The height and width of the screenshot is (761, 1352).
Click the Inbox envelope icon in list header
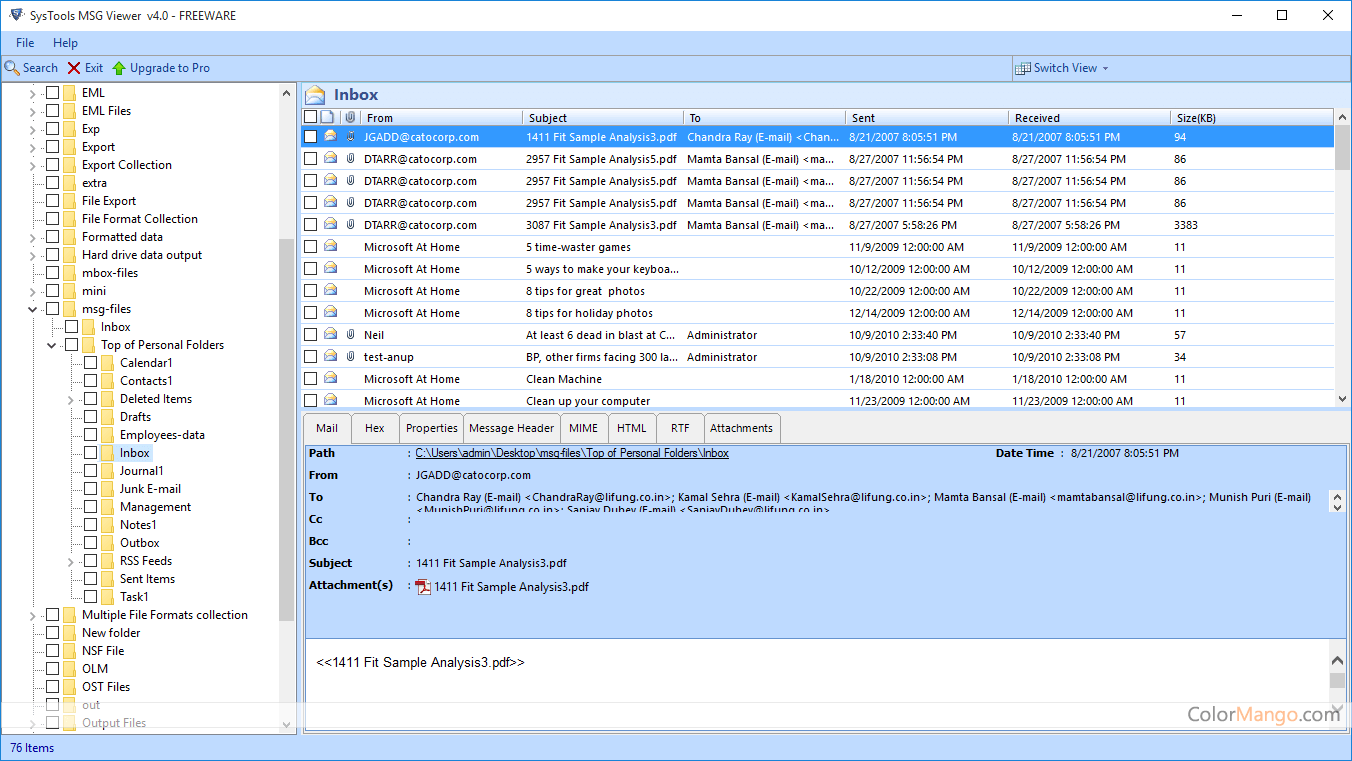[x=316, y=95]
